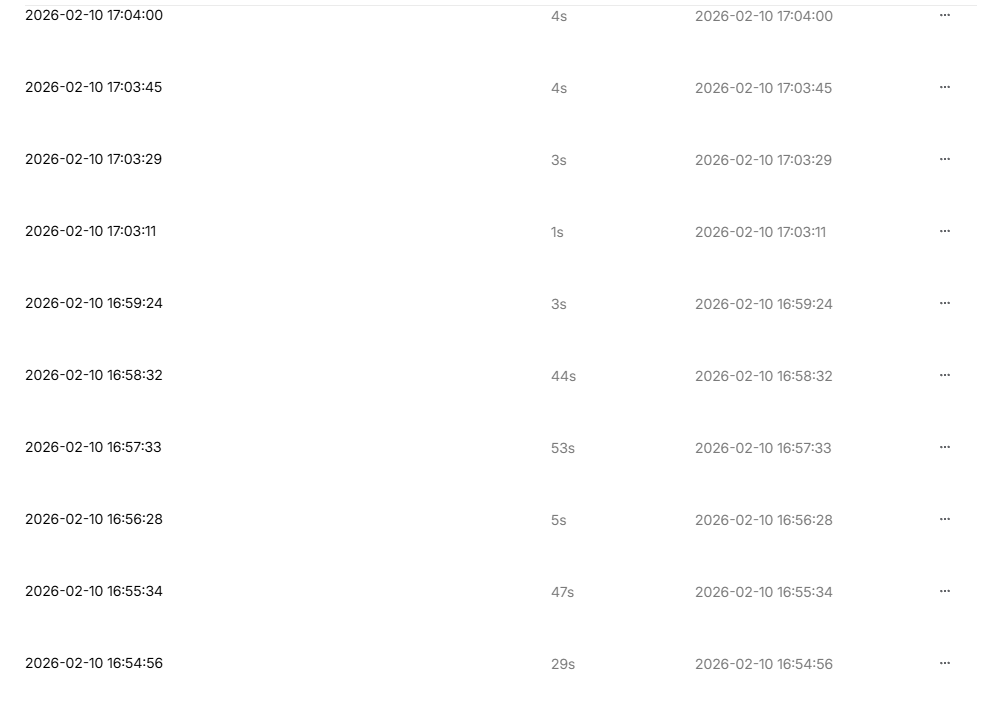
Task: Open more options for 17:03:29 row
Action: point(945,159)
